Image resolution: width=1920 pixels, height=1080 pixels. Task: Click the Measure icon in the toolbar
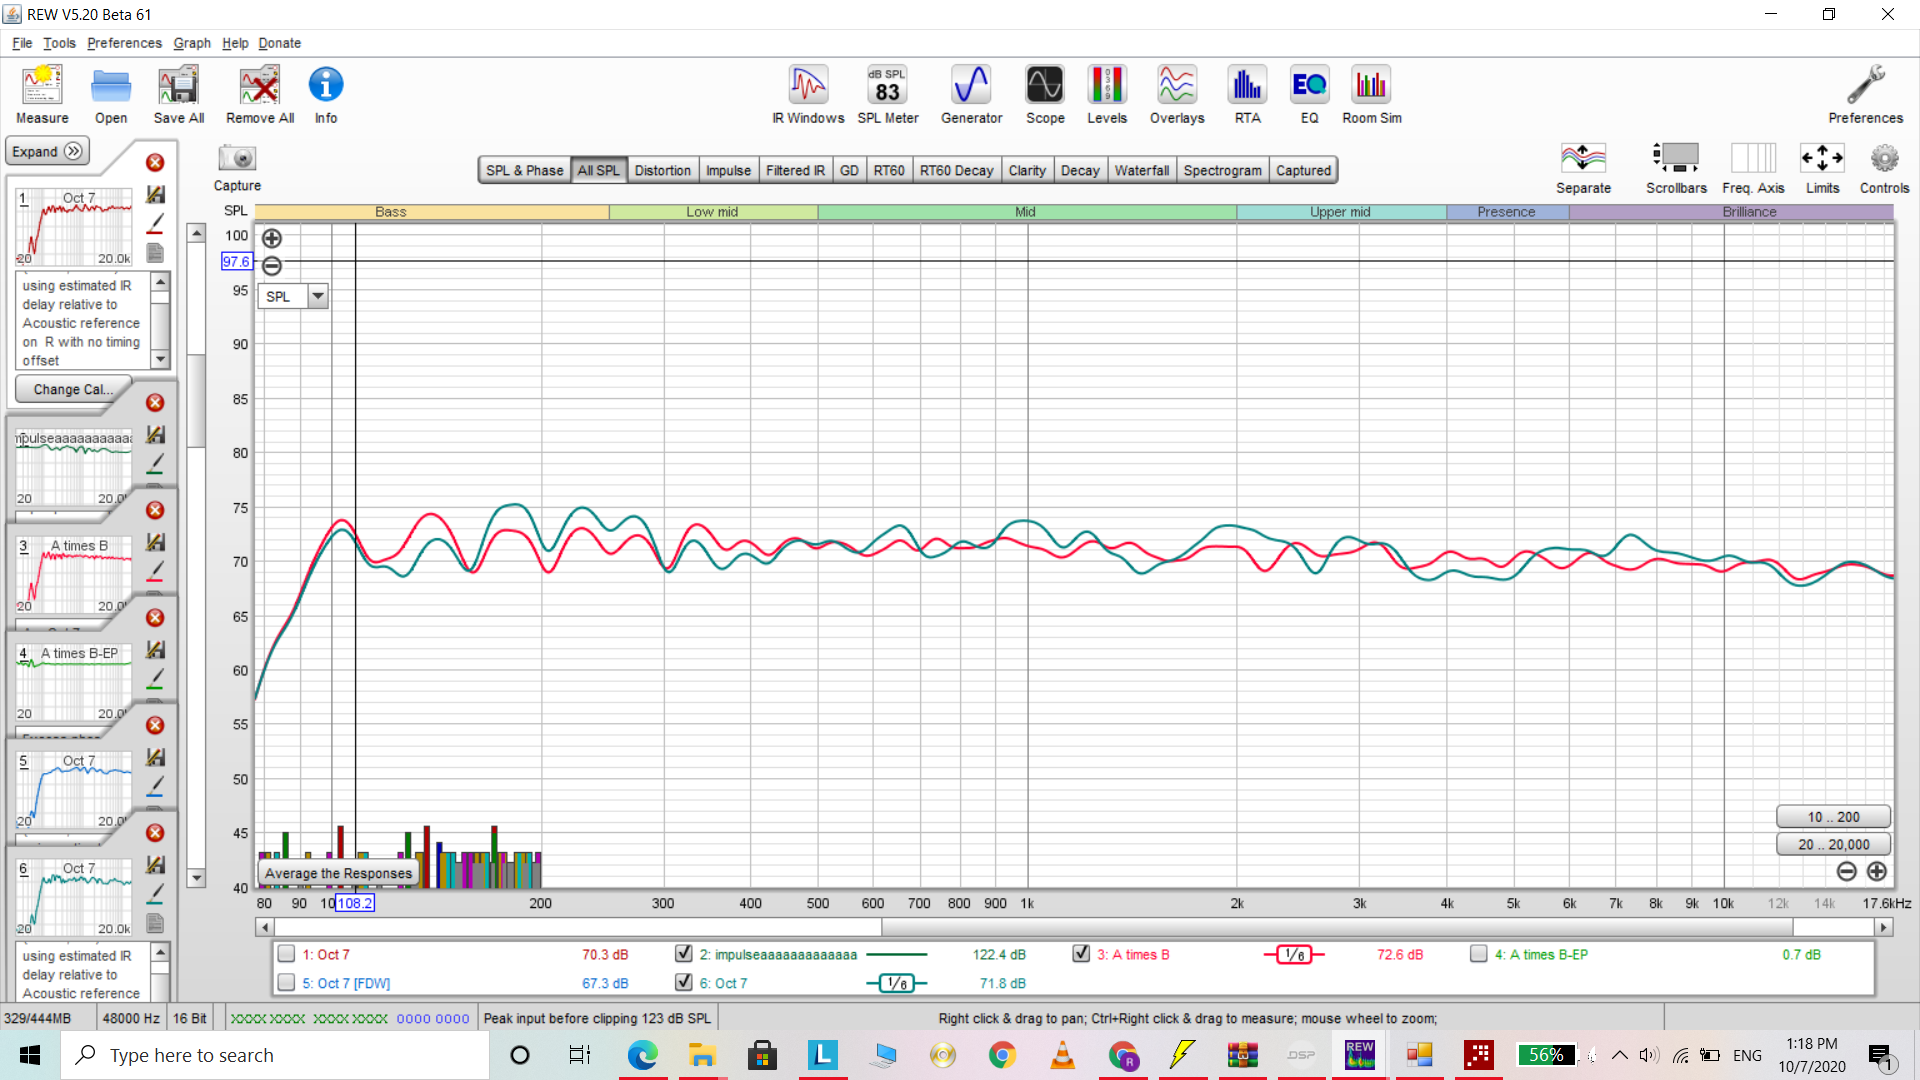point(42,86)
